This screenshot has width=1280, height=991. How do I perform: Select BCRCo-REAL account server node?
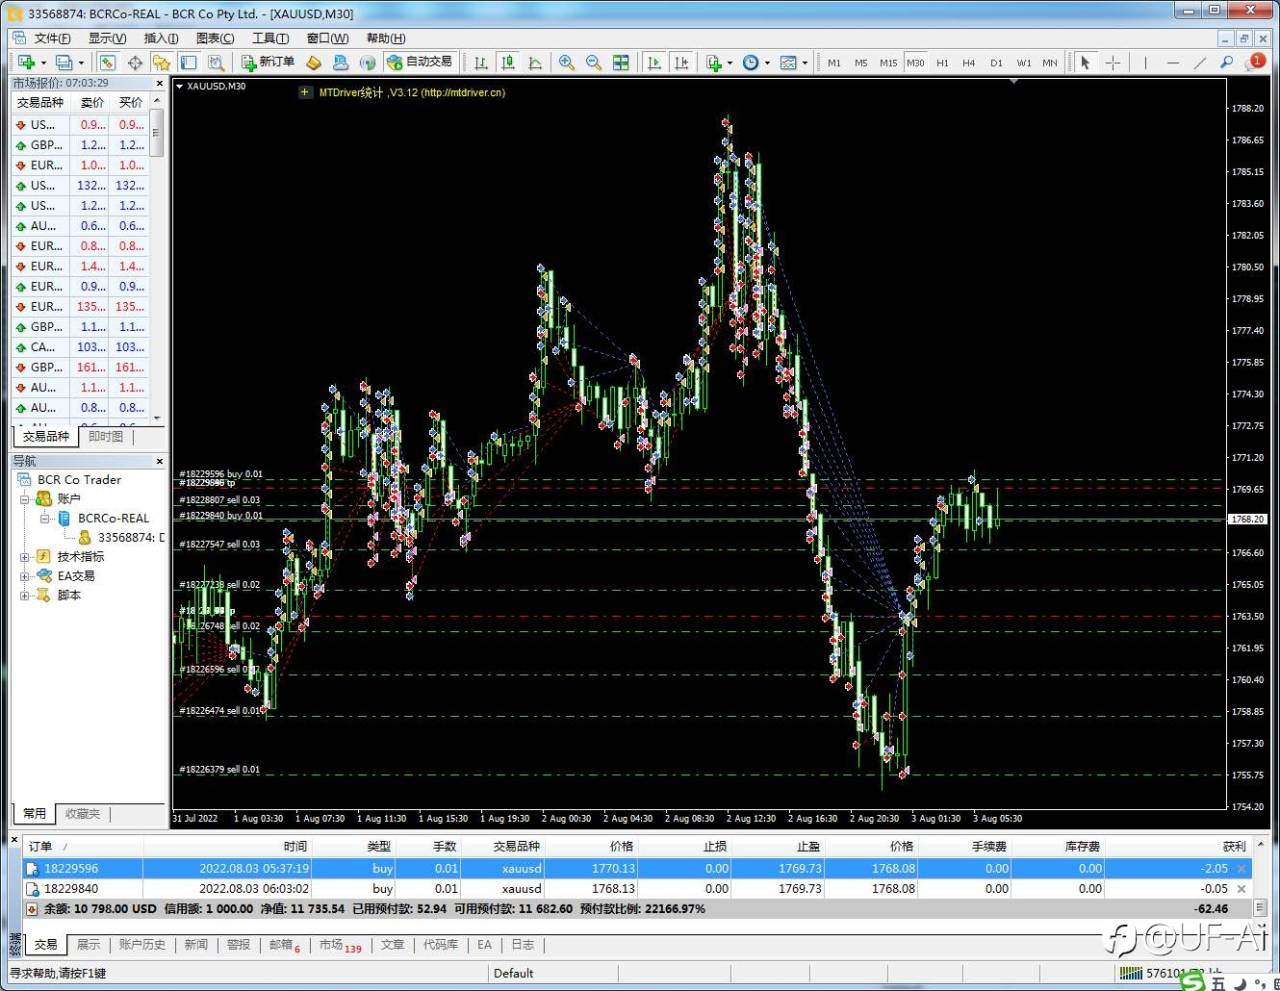pyautogui.click(x=113, y=518)
